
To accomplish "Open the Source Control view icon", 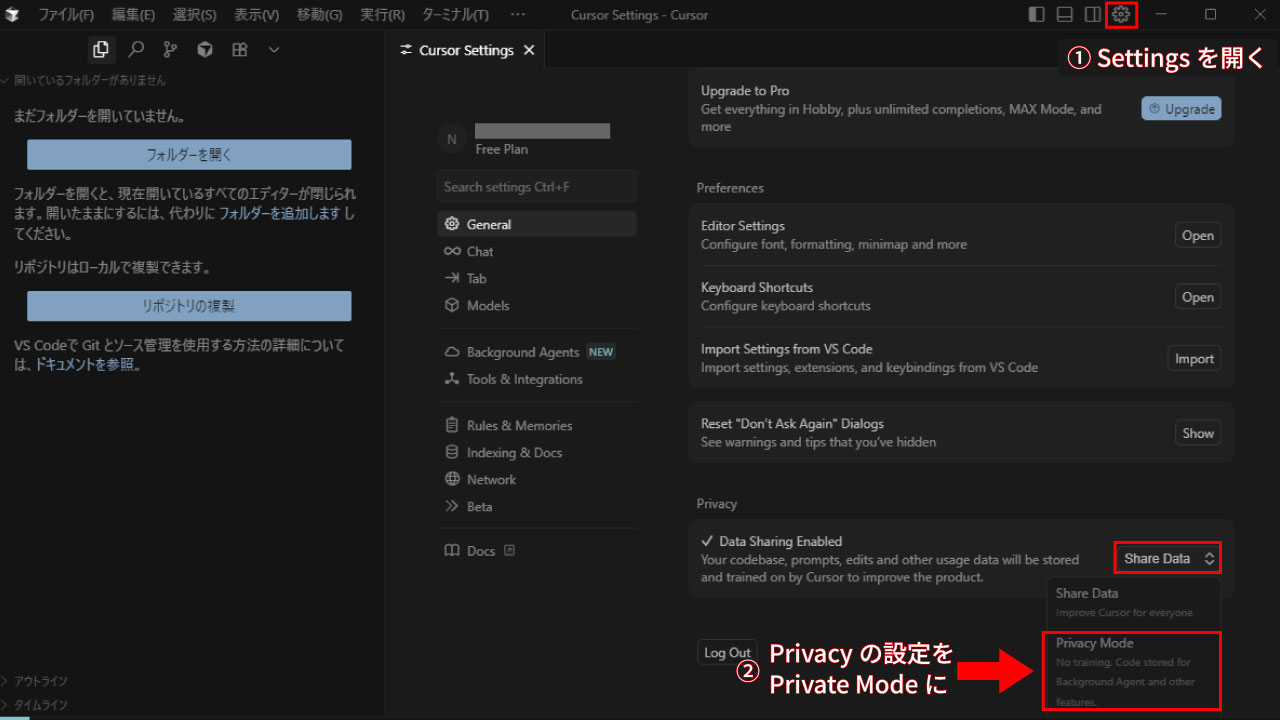I will click(x=170, y=49).
